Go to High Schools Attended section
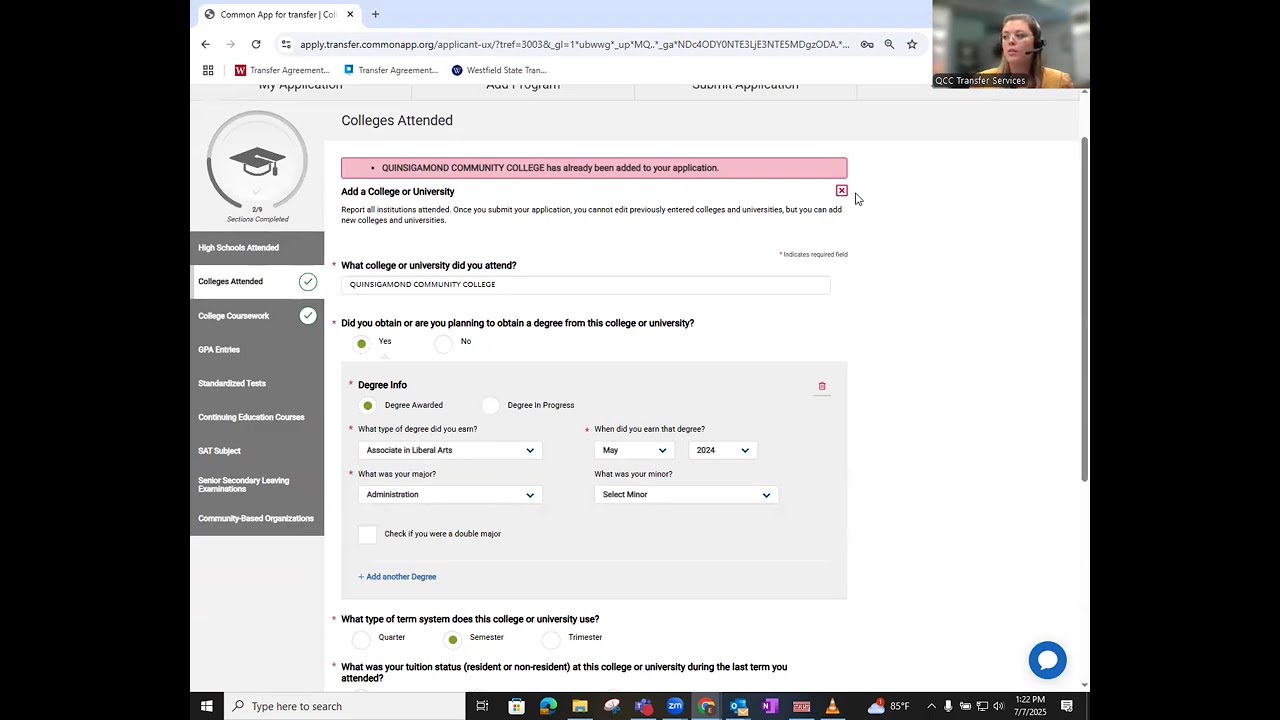 [257, 248]
